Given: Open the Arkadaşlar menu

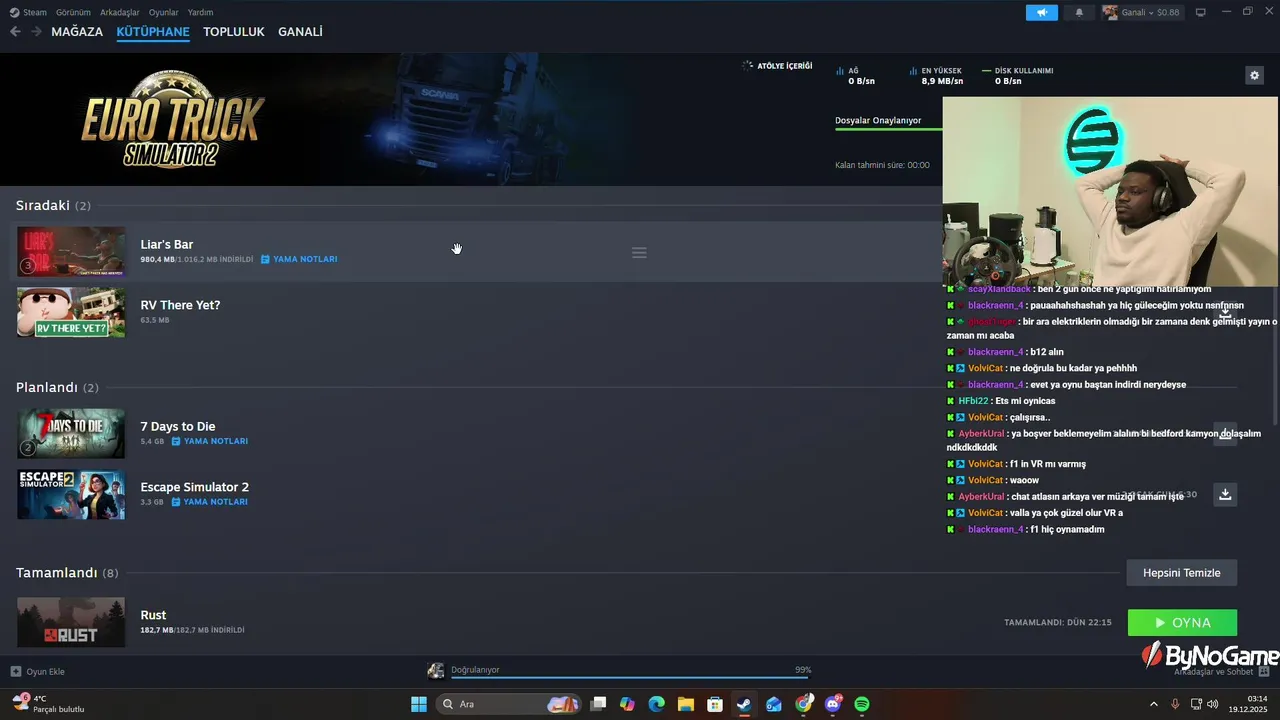Looking at the screenshot, I should pos(120,12).
